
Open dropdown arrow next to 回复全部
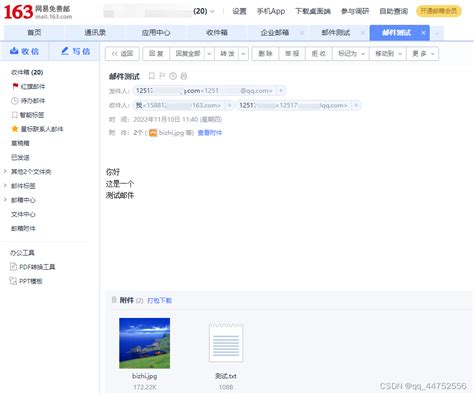coord(209,54)
